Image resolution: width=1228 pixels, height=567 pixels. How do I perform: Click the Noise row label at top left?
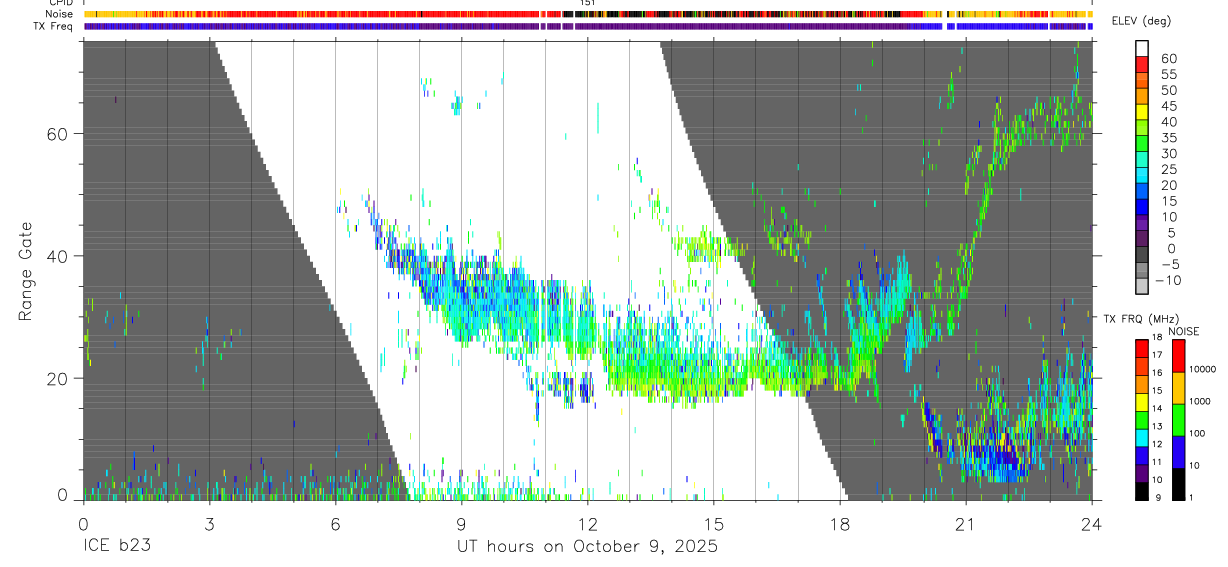[x=59, y=15]
